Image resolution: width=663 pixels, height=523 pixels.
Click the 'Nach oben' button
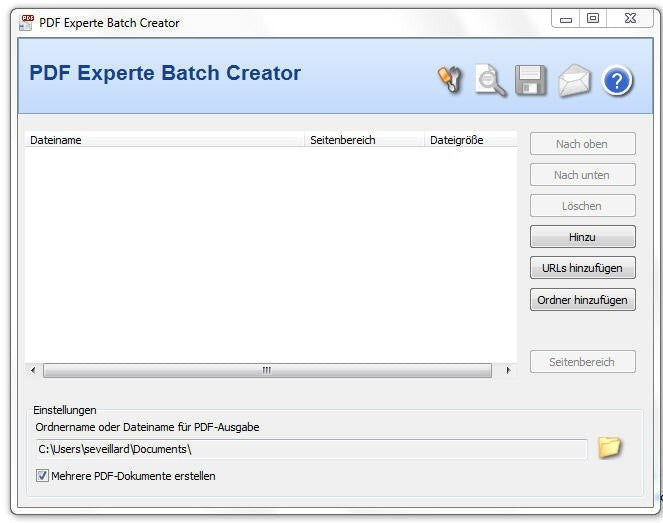583,144
